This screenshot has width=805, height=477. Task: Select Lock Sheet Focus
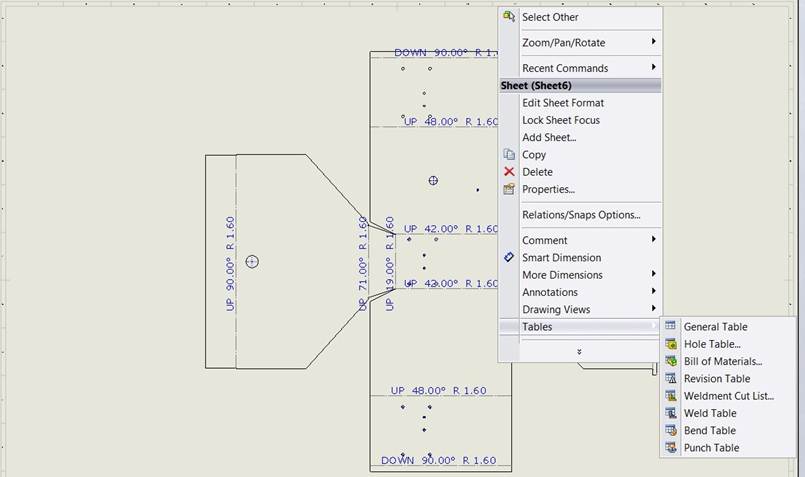561,120
